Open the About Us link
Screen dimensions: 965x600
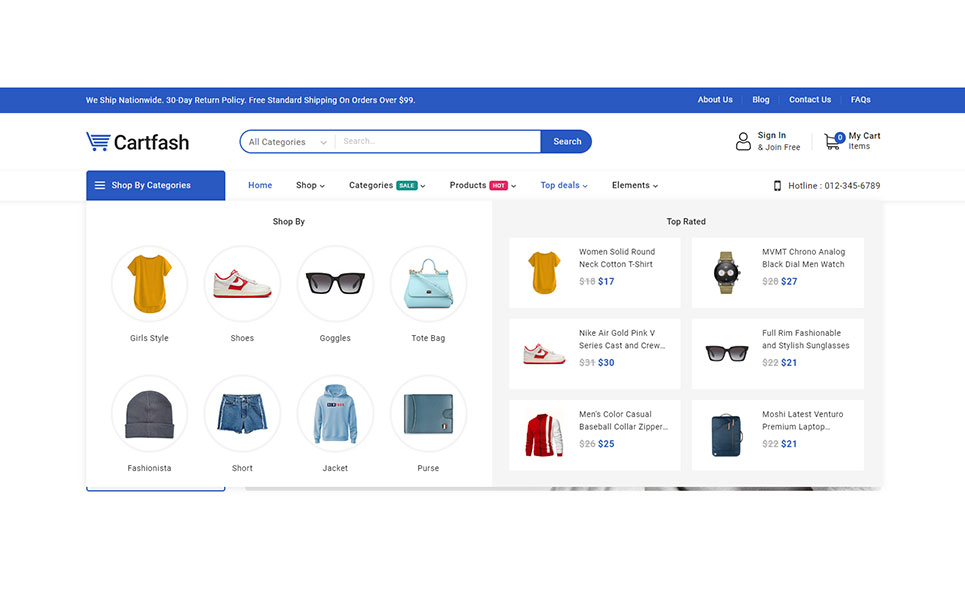(715, 100)
